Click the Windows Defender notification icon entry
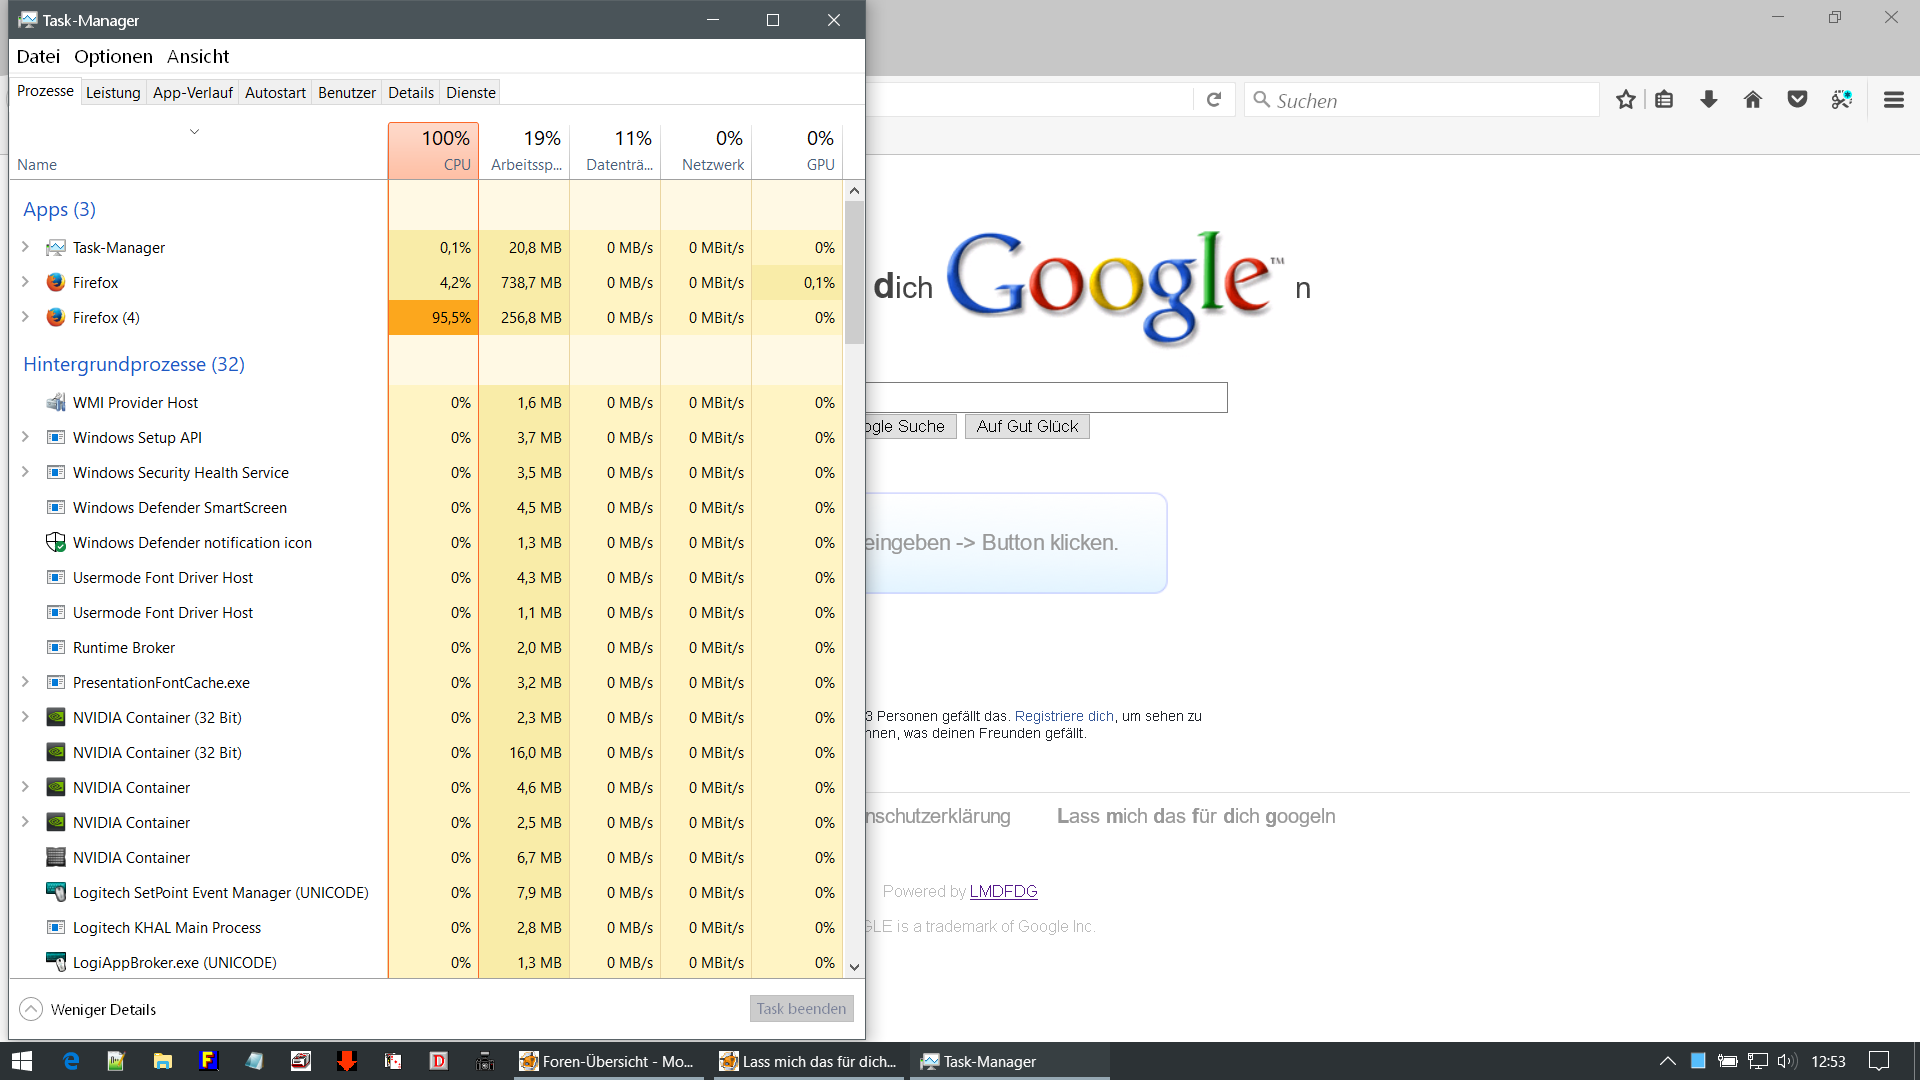 point(192,543)
